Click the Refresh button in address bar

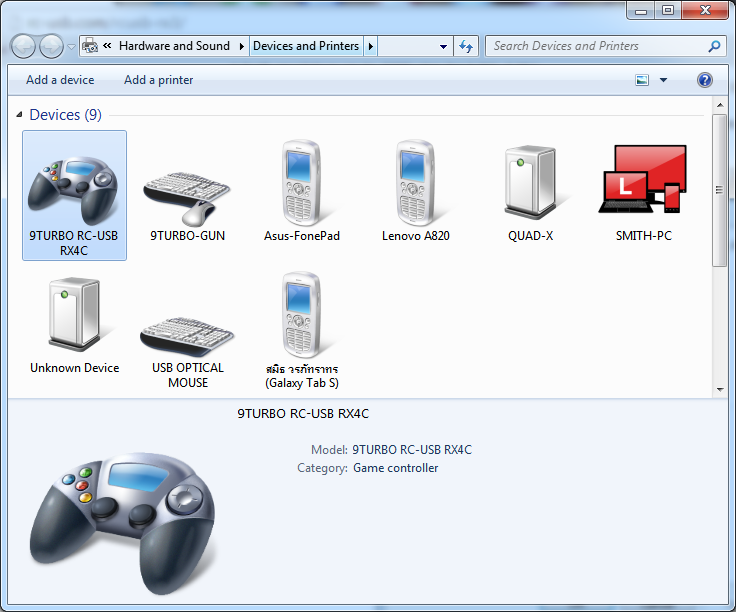(466, 46)
